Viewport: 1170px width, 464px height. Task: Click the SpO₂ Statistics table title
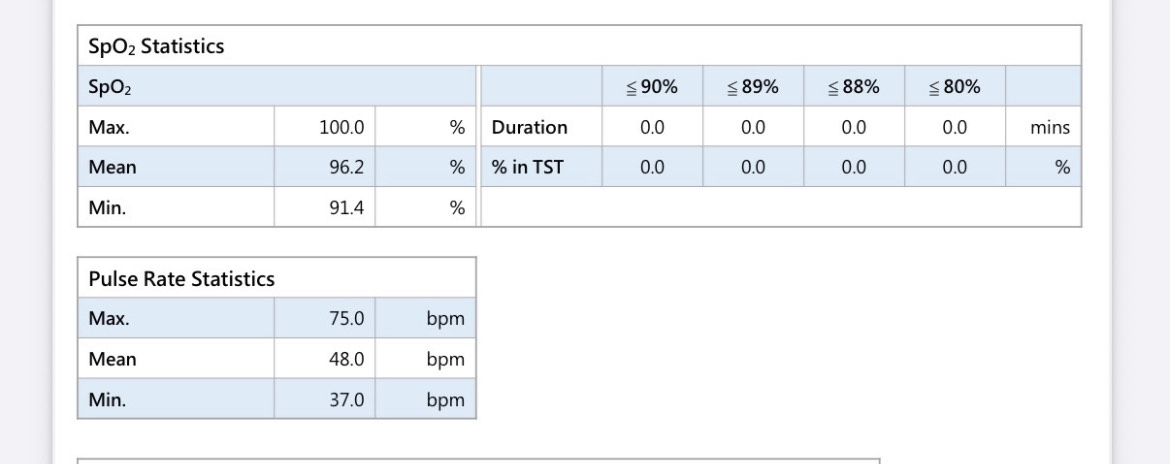pos(155,46)
